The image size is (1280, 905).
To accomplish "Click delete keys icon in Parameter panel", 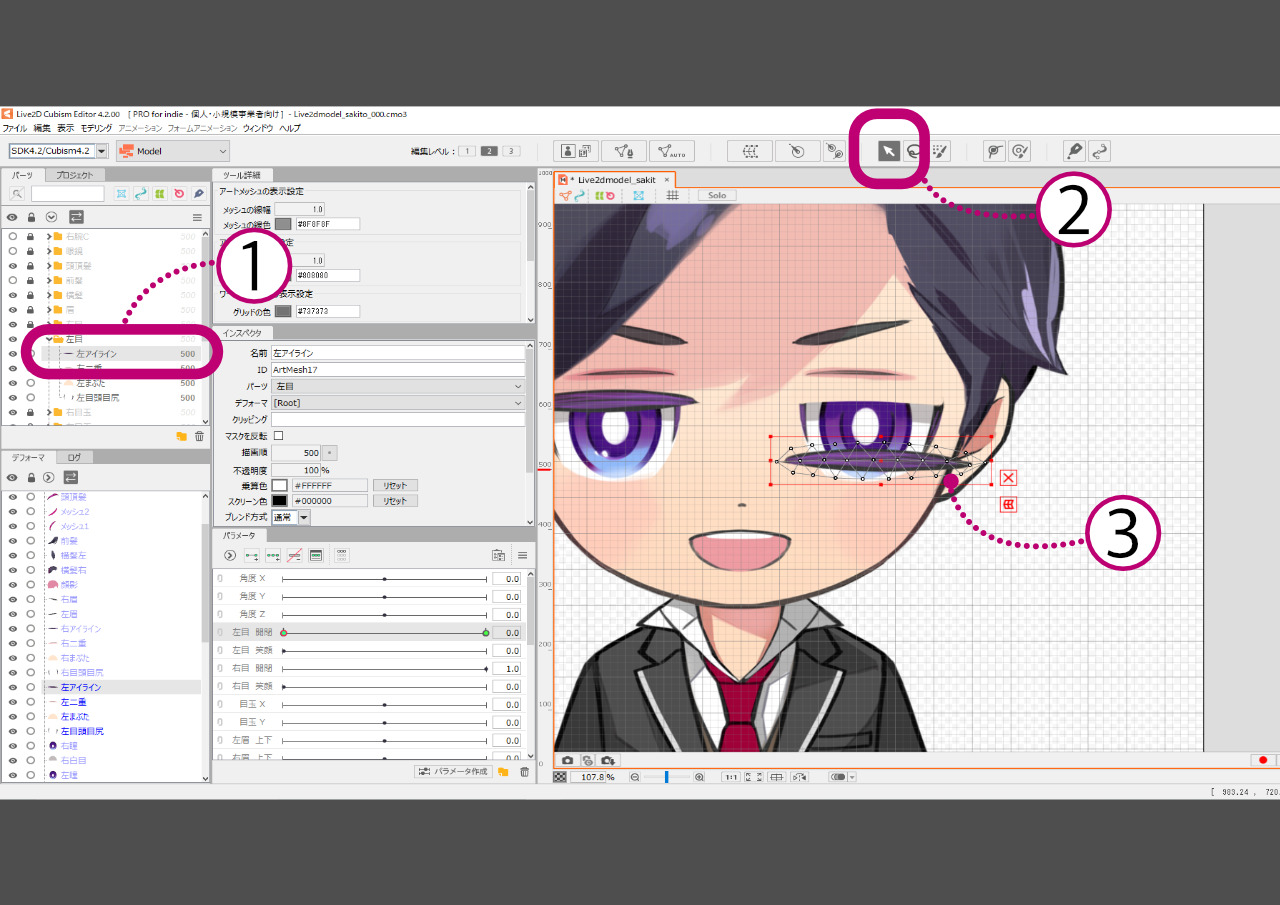I will (x=294, y=555).
